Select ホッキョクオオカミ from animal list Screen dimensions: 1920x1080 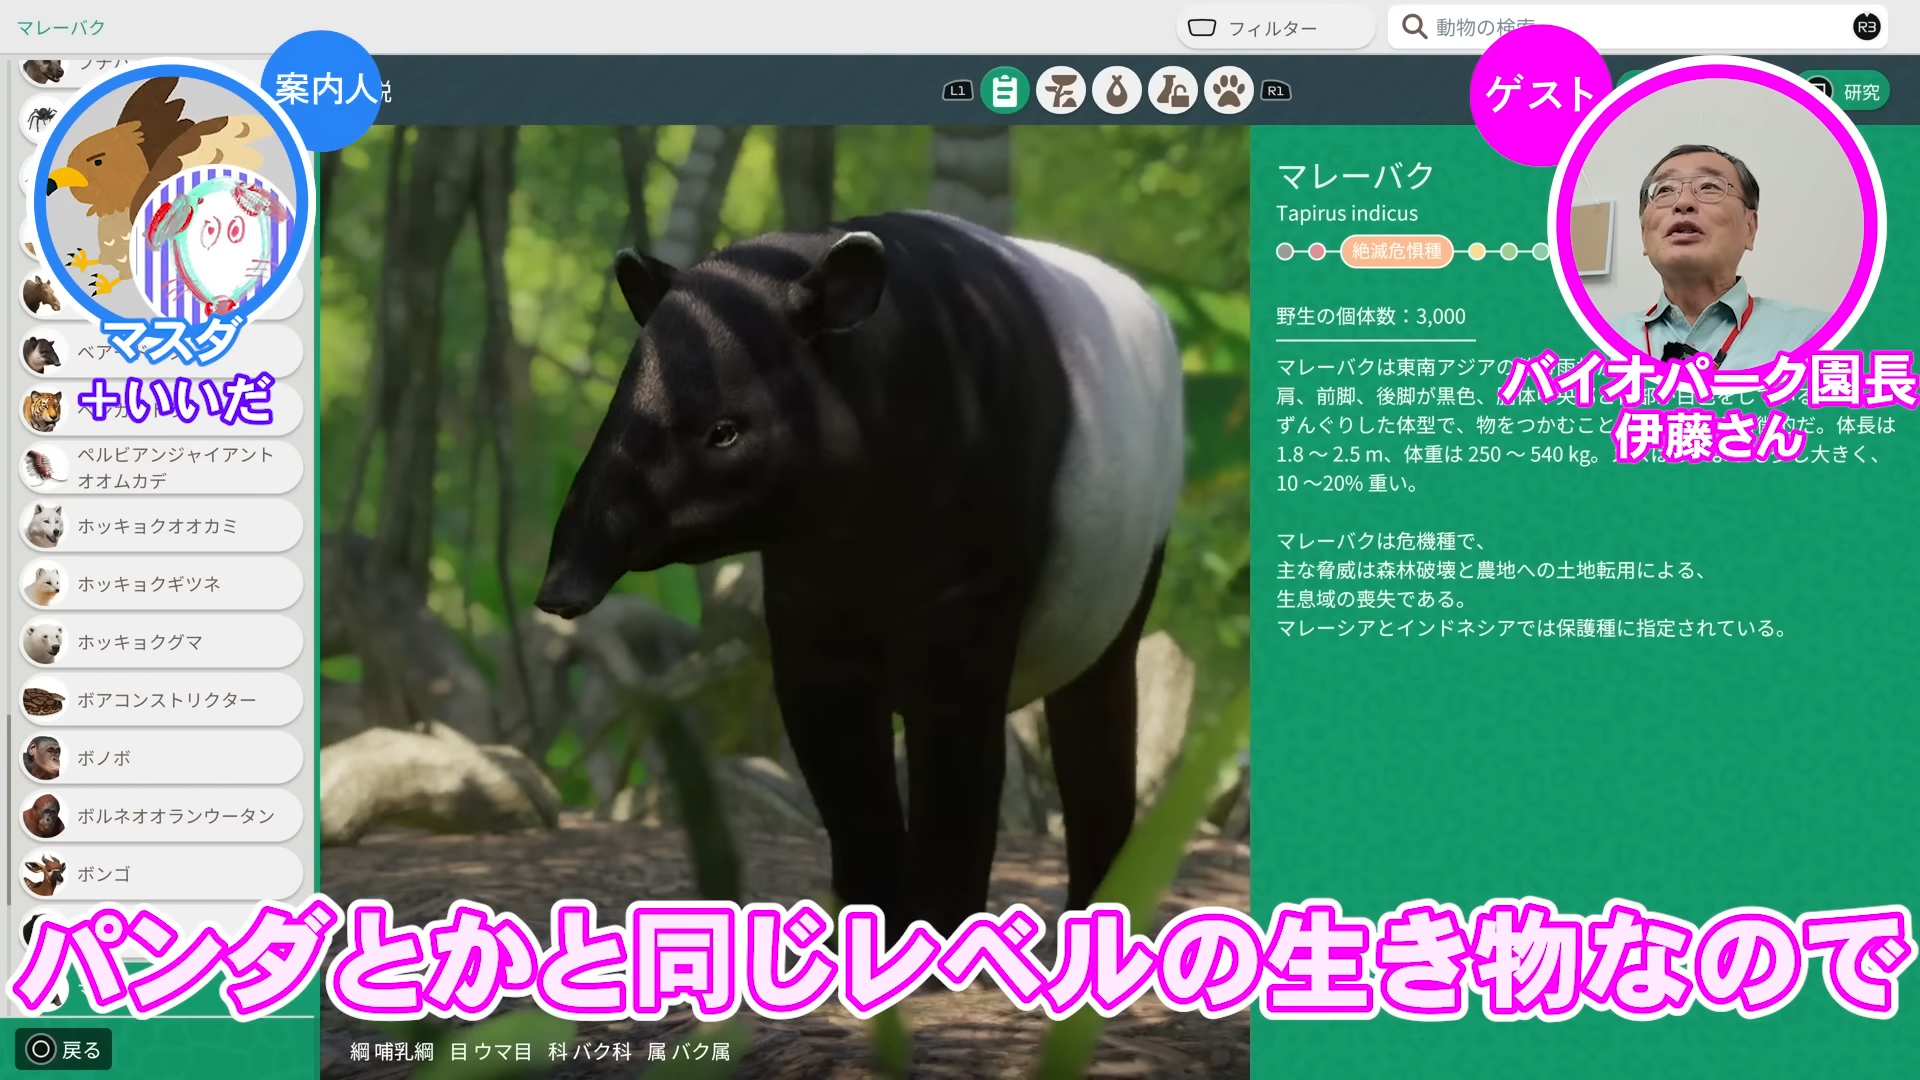tap(160, 526)
